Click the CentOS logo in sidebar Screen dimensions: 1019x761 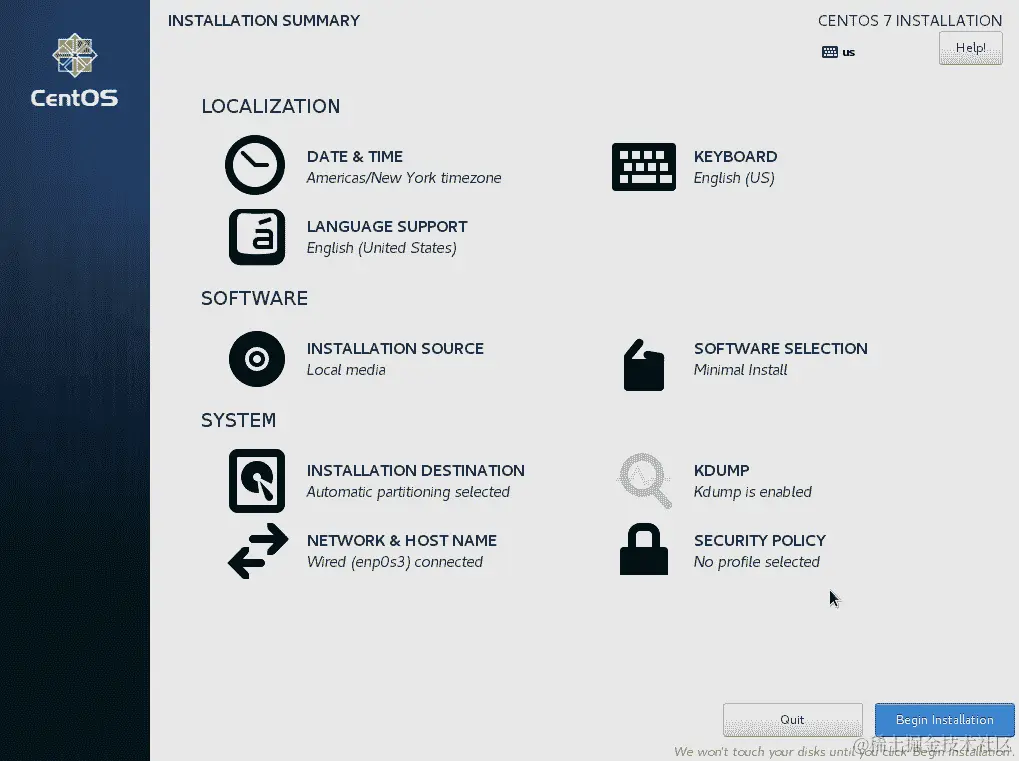click(x=74, y=70)
